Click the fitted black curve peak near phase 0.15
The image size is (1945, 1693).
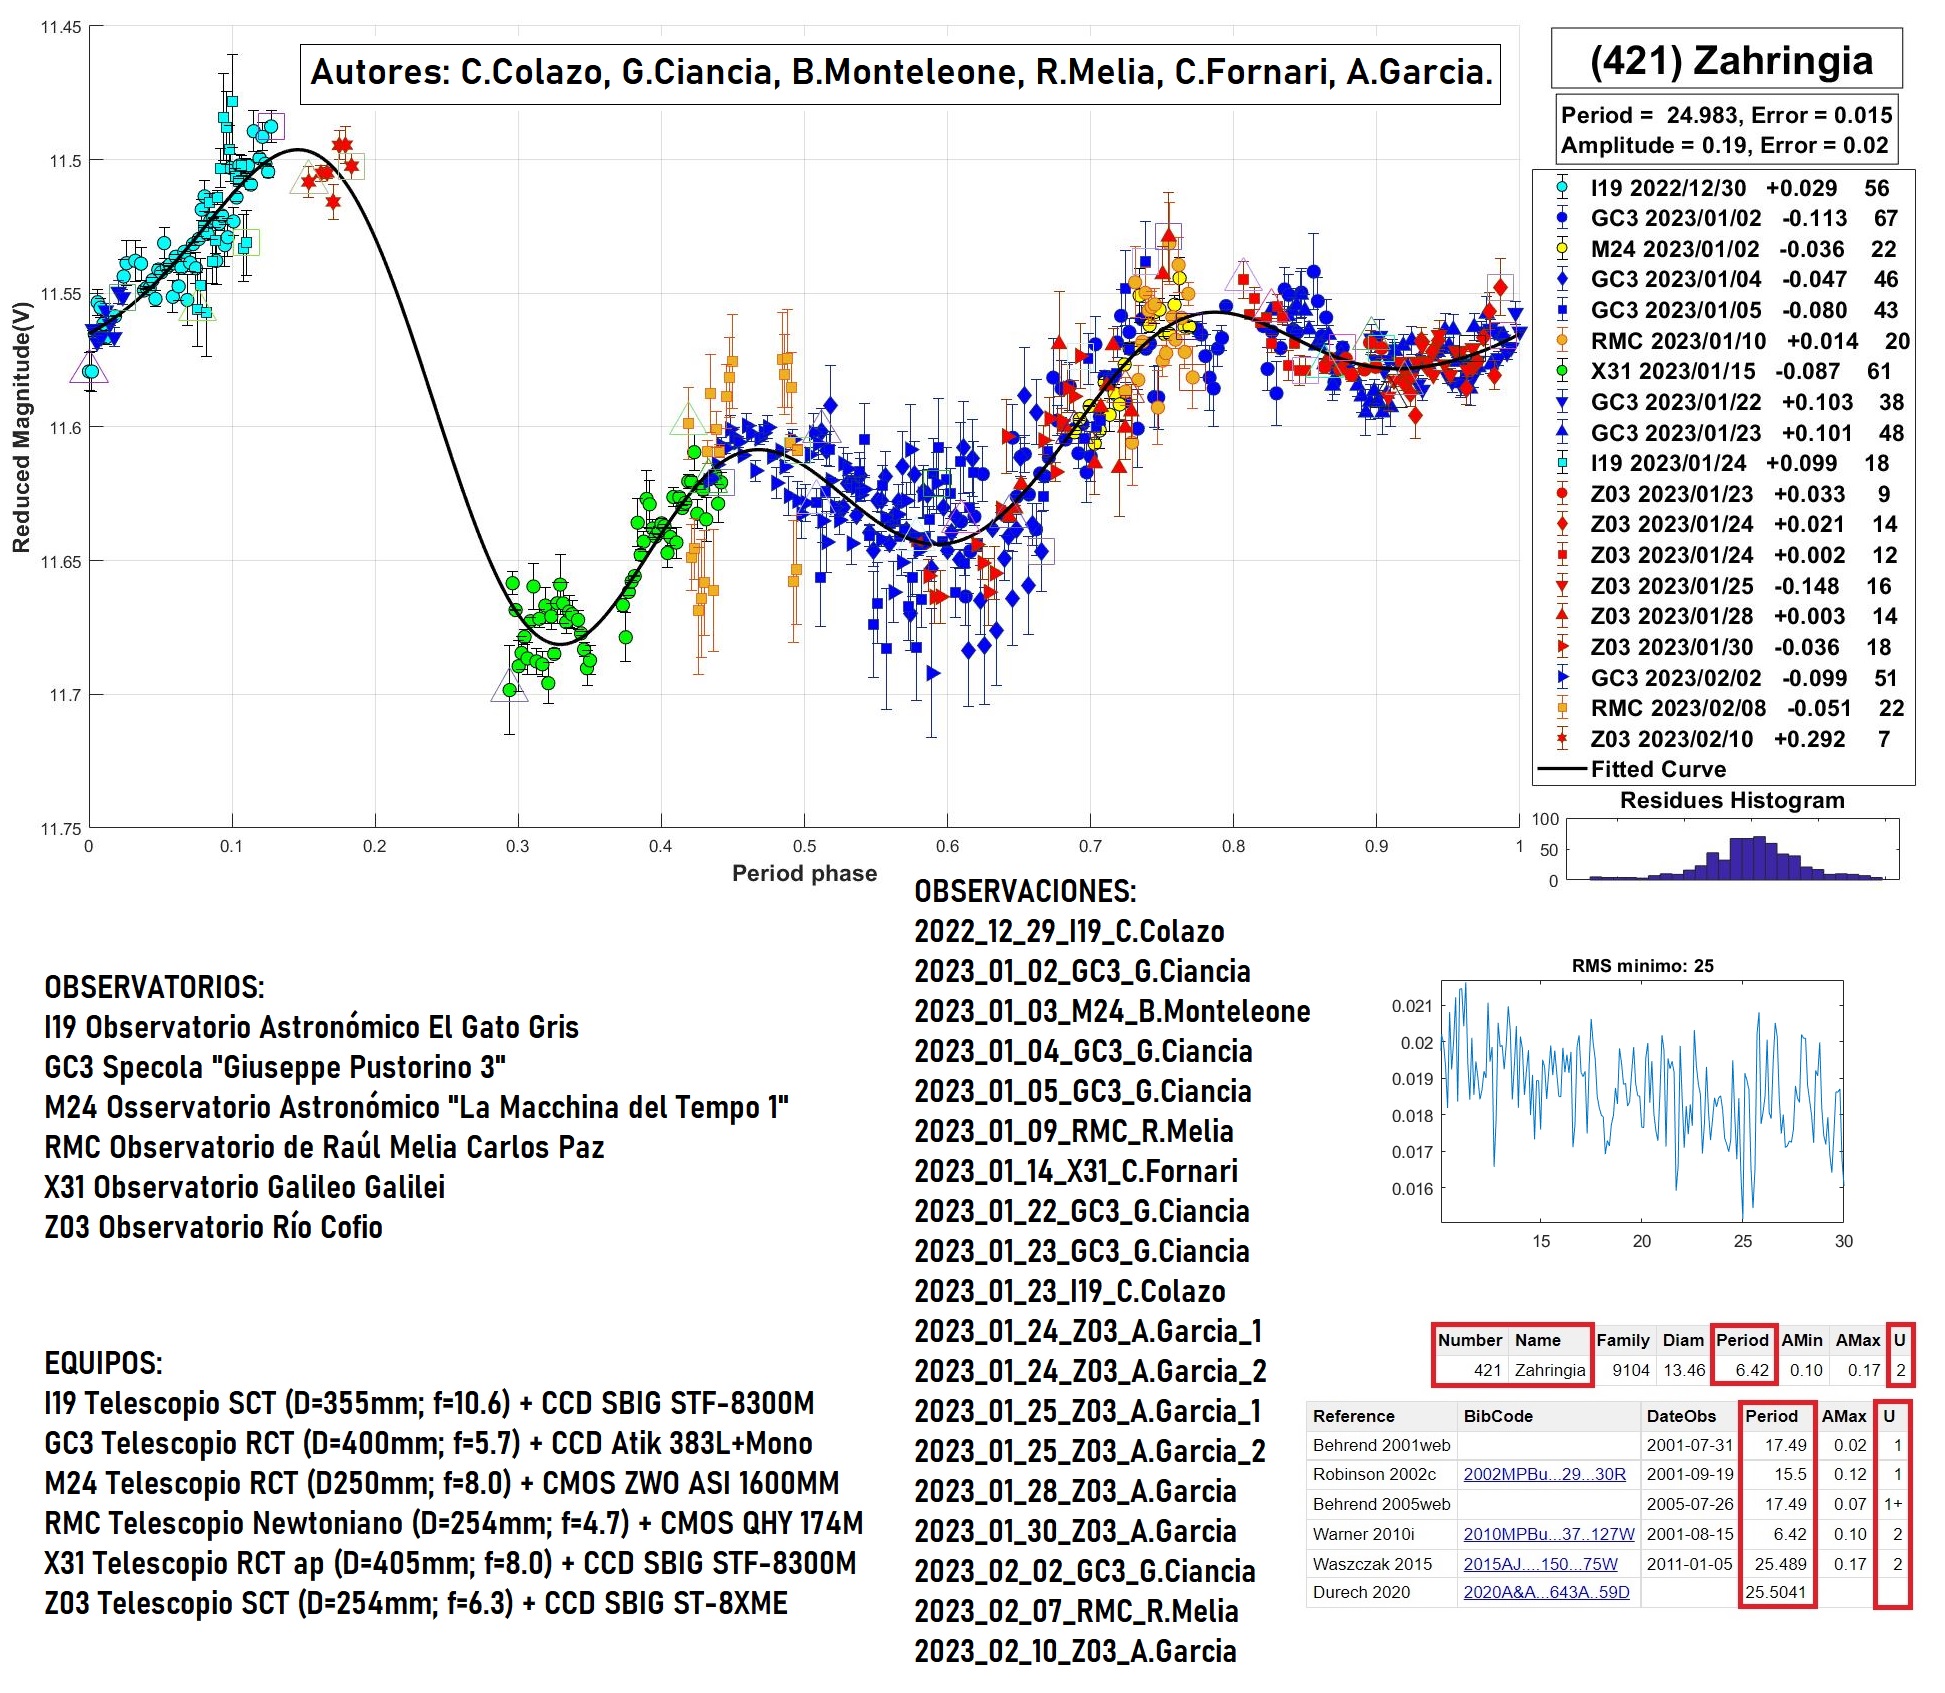pos(297,150)
